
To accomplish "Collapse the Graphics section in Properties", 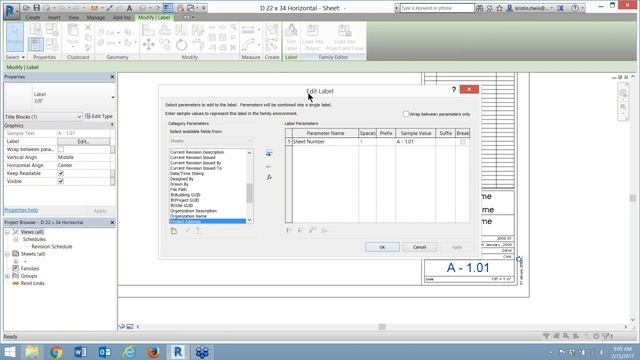I will (112, 125).
